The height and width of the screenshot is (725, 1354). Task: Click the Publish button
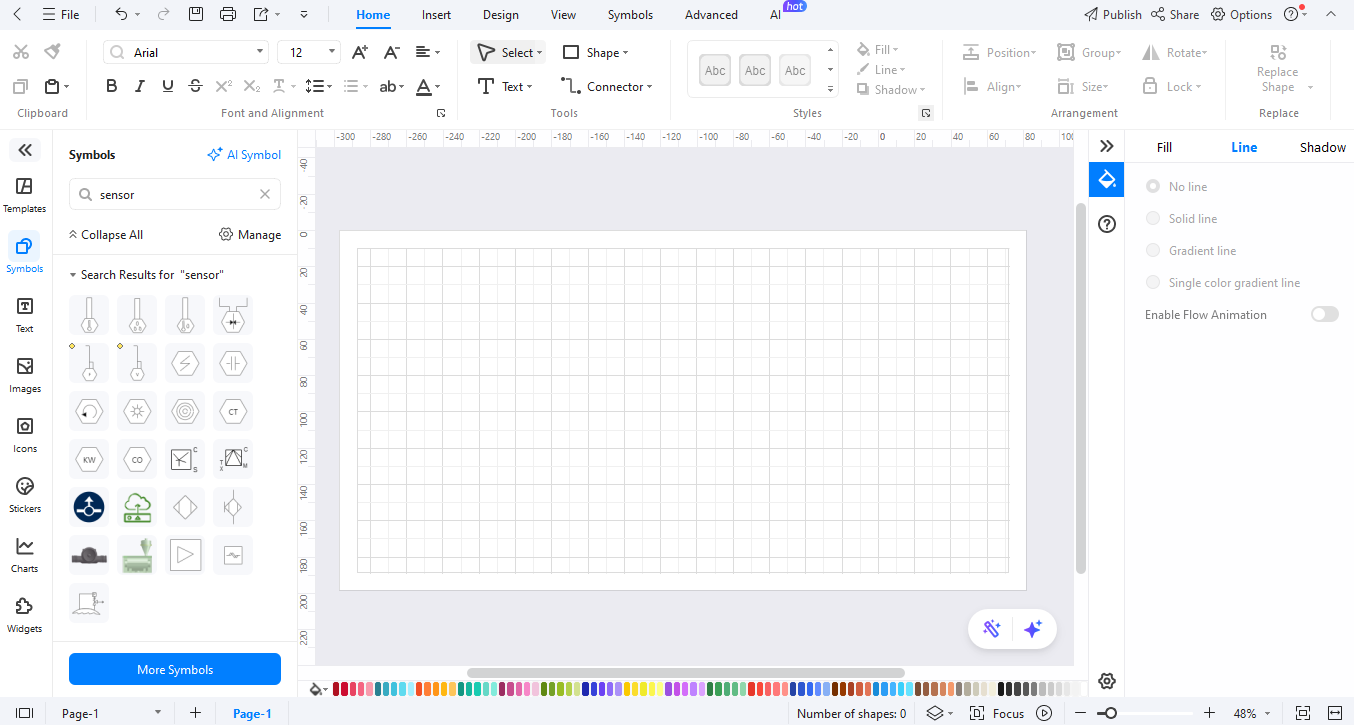click(1112, 15)
